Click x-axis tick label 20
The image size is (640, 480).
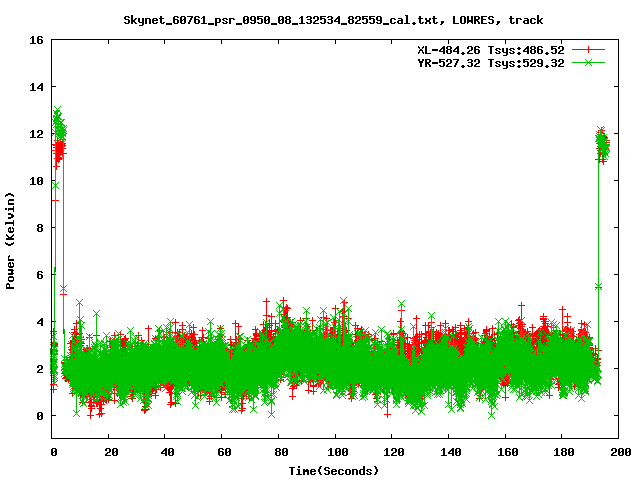pyautogui.click(x=111, y=452)
